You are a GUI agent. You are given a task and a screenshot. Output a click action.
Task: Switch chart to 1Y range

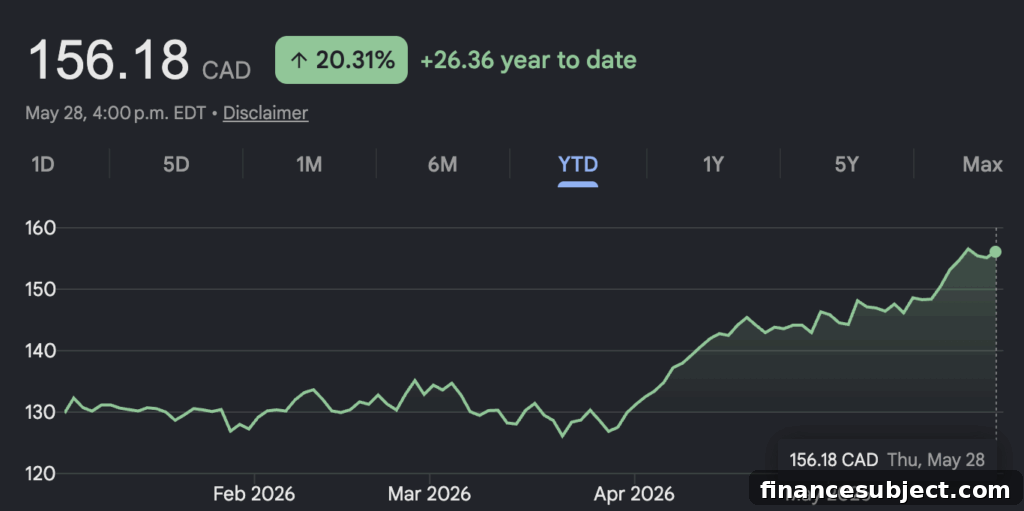coord(713,164)
